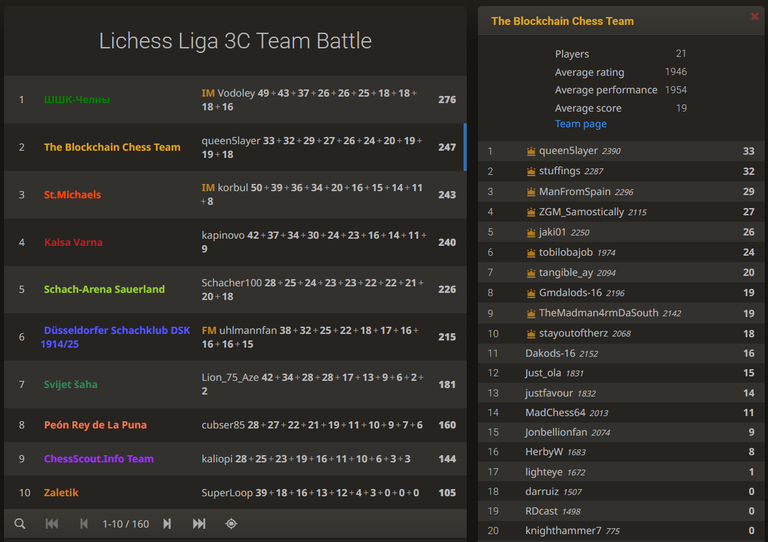Go to previous page of standings
Image resolution: width=768 pixels, height=542 pixels.
point(84,524)
